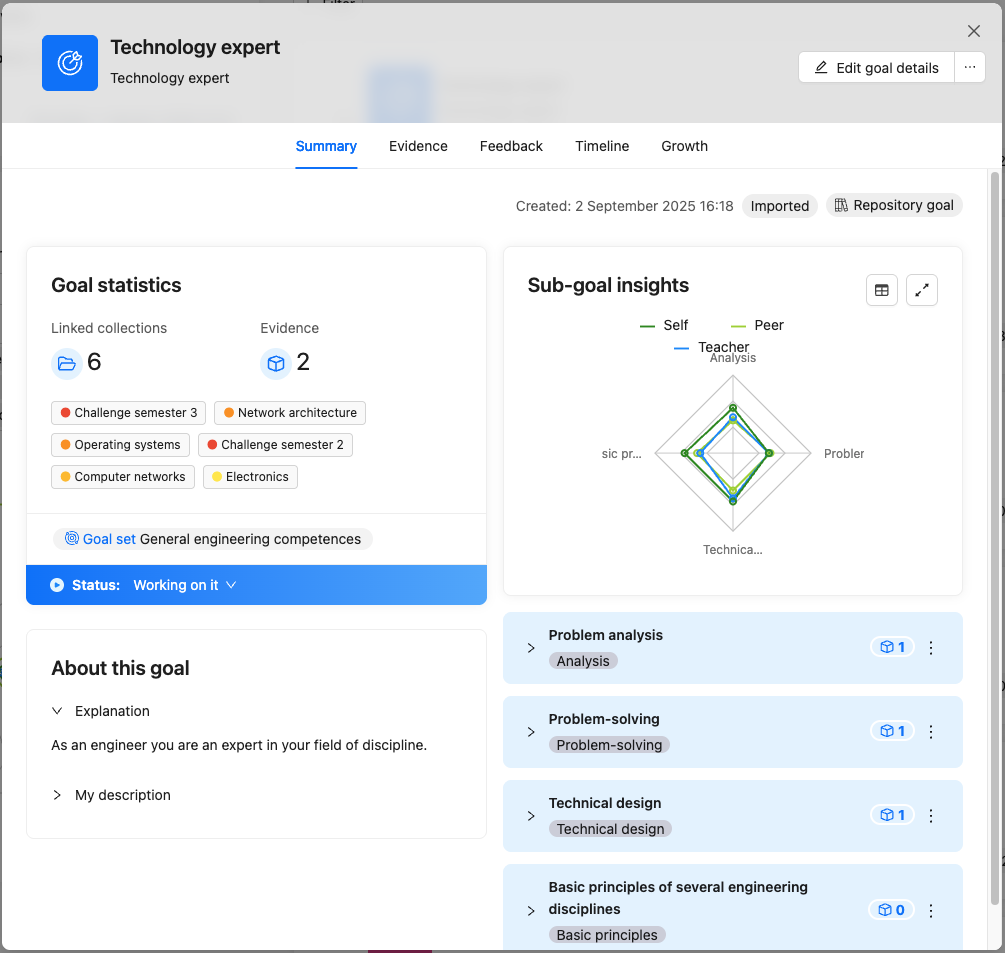1005x953 pixels.
Task: Expand the Problem-solving sub-goal
Action: click(x=531, y=732)
